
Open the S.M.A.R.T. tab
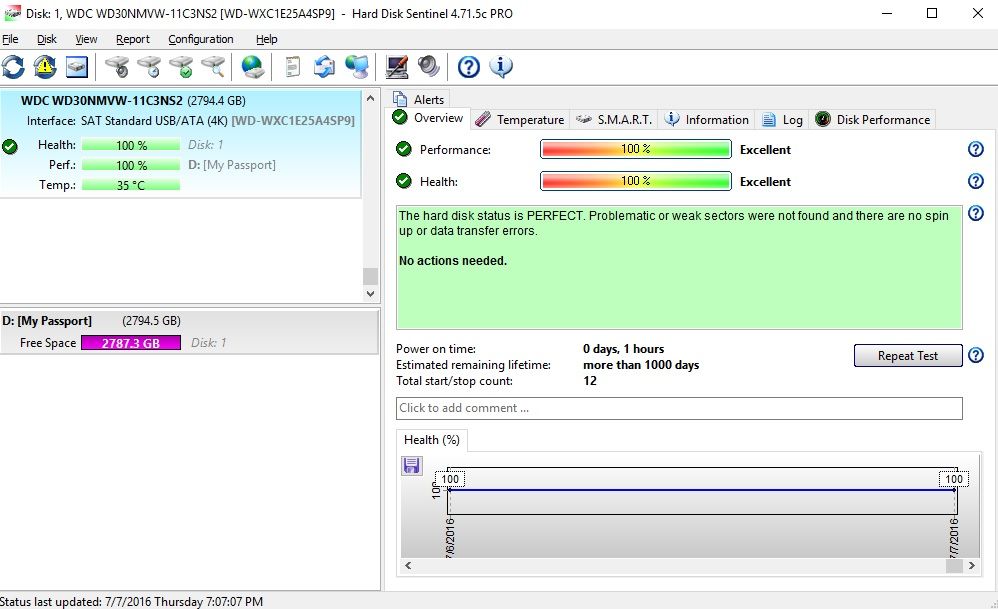[614, 120]
